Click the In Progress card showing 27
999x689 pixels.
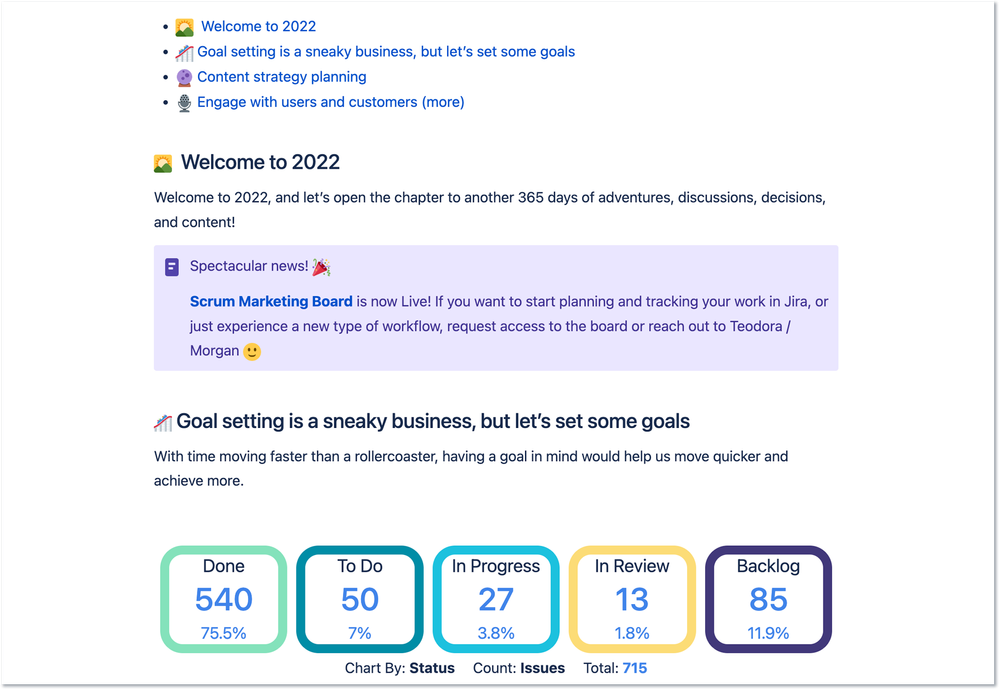(495, 598)
